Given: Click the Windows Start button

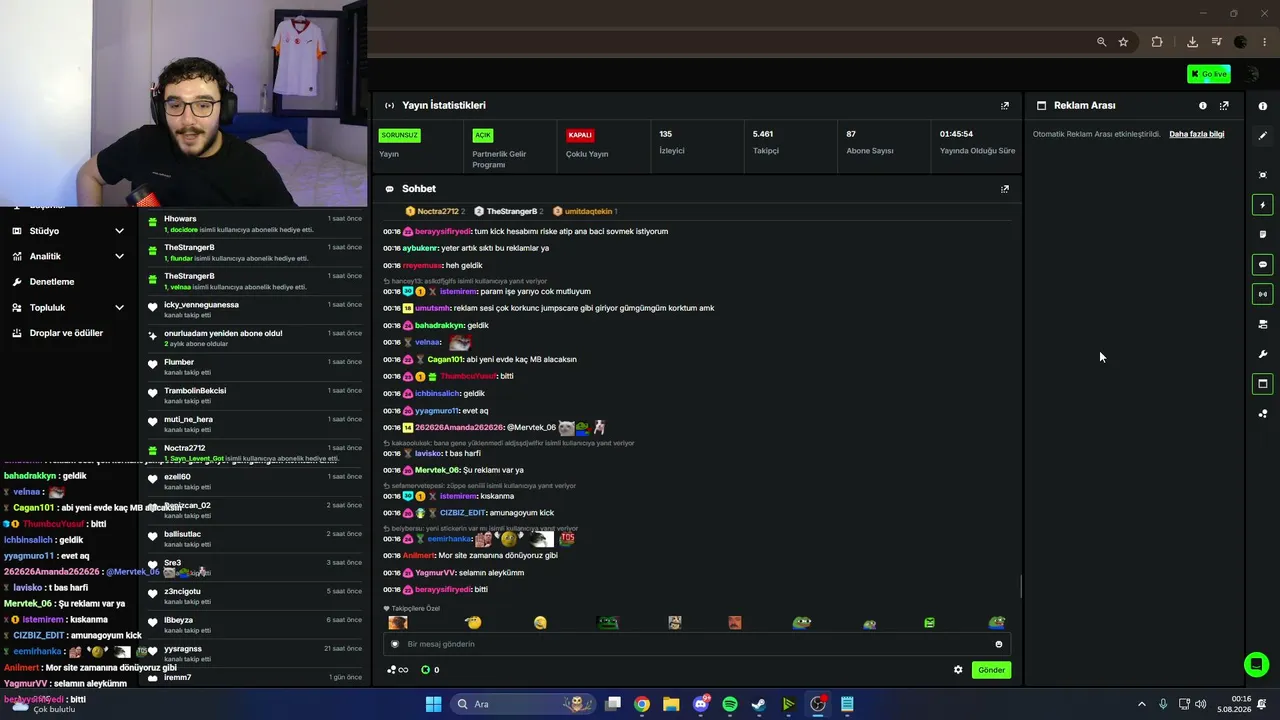Looking at the screenshot, I should [433, 704].
